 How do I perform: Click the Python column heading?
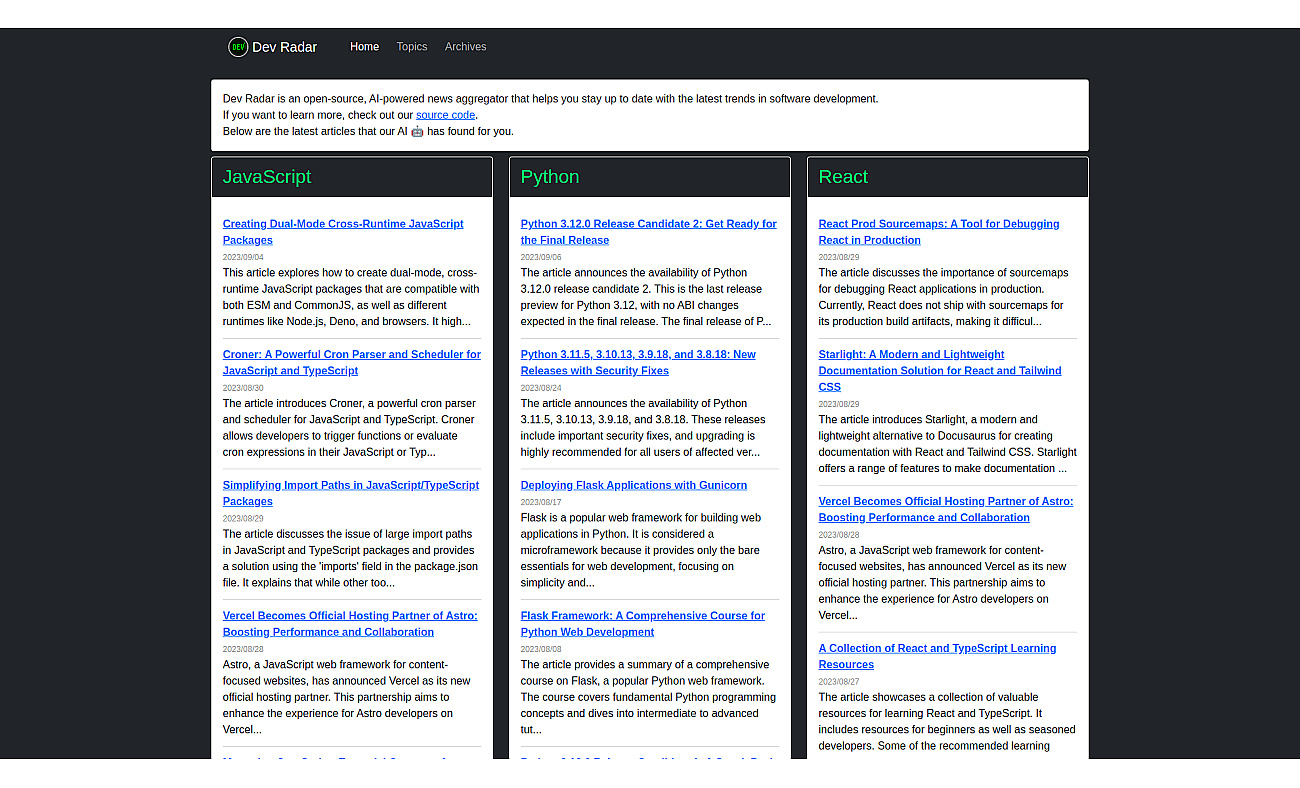coord(550,177)
